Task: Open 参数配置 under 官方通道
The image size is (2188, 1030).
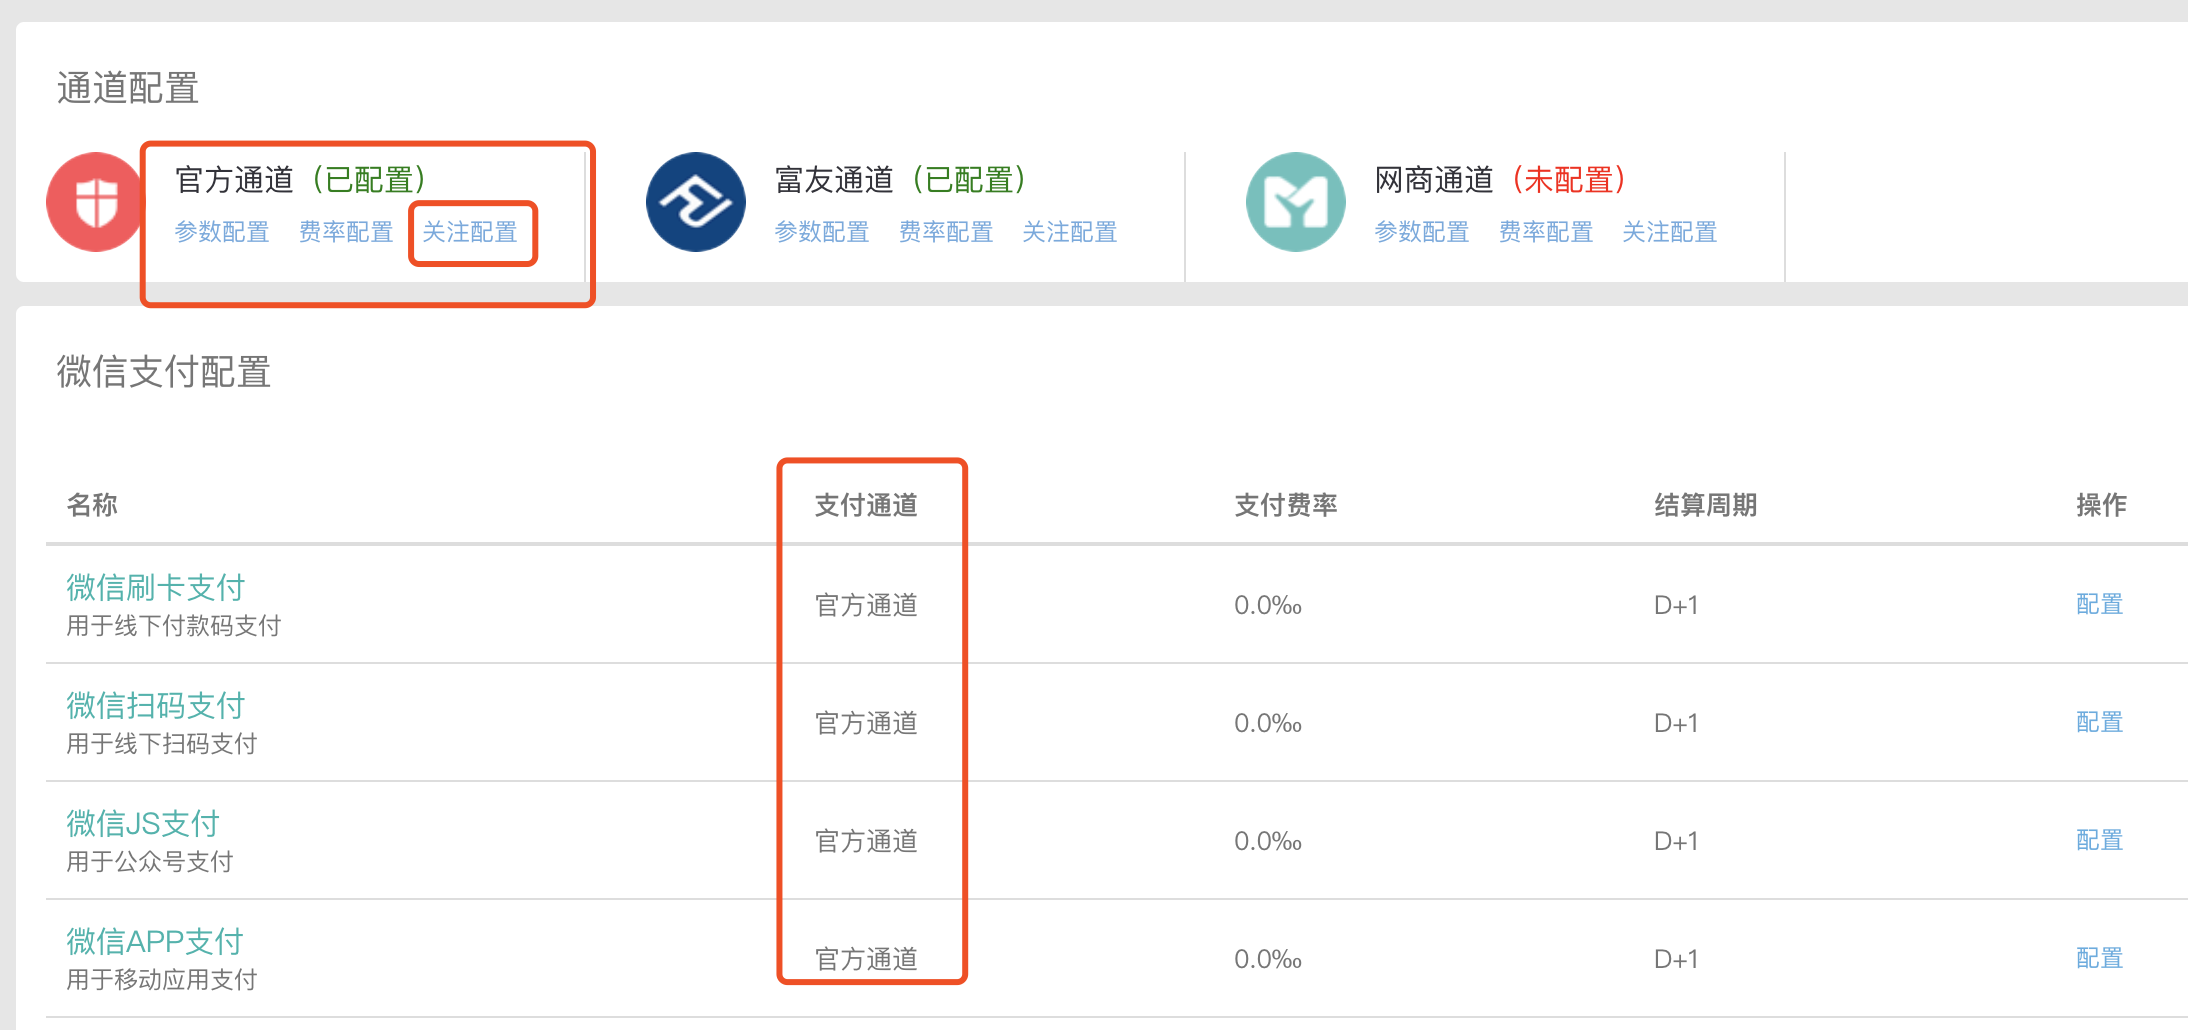Action: coord(222,232)
